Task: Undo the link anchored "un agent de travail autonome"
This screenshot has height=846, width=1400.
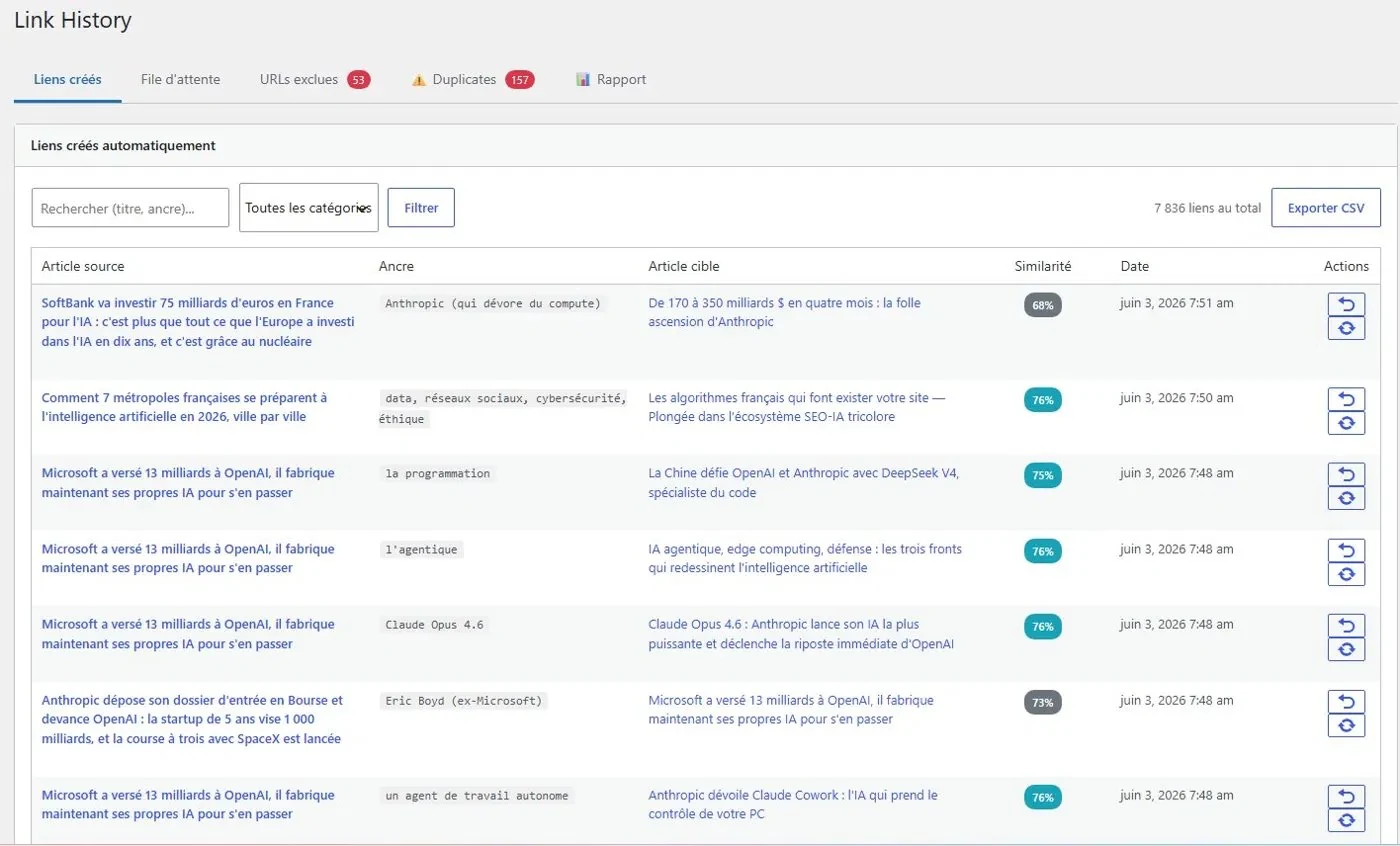Action: [1346, 797]
